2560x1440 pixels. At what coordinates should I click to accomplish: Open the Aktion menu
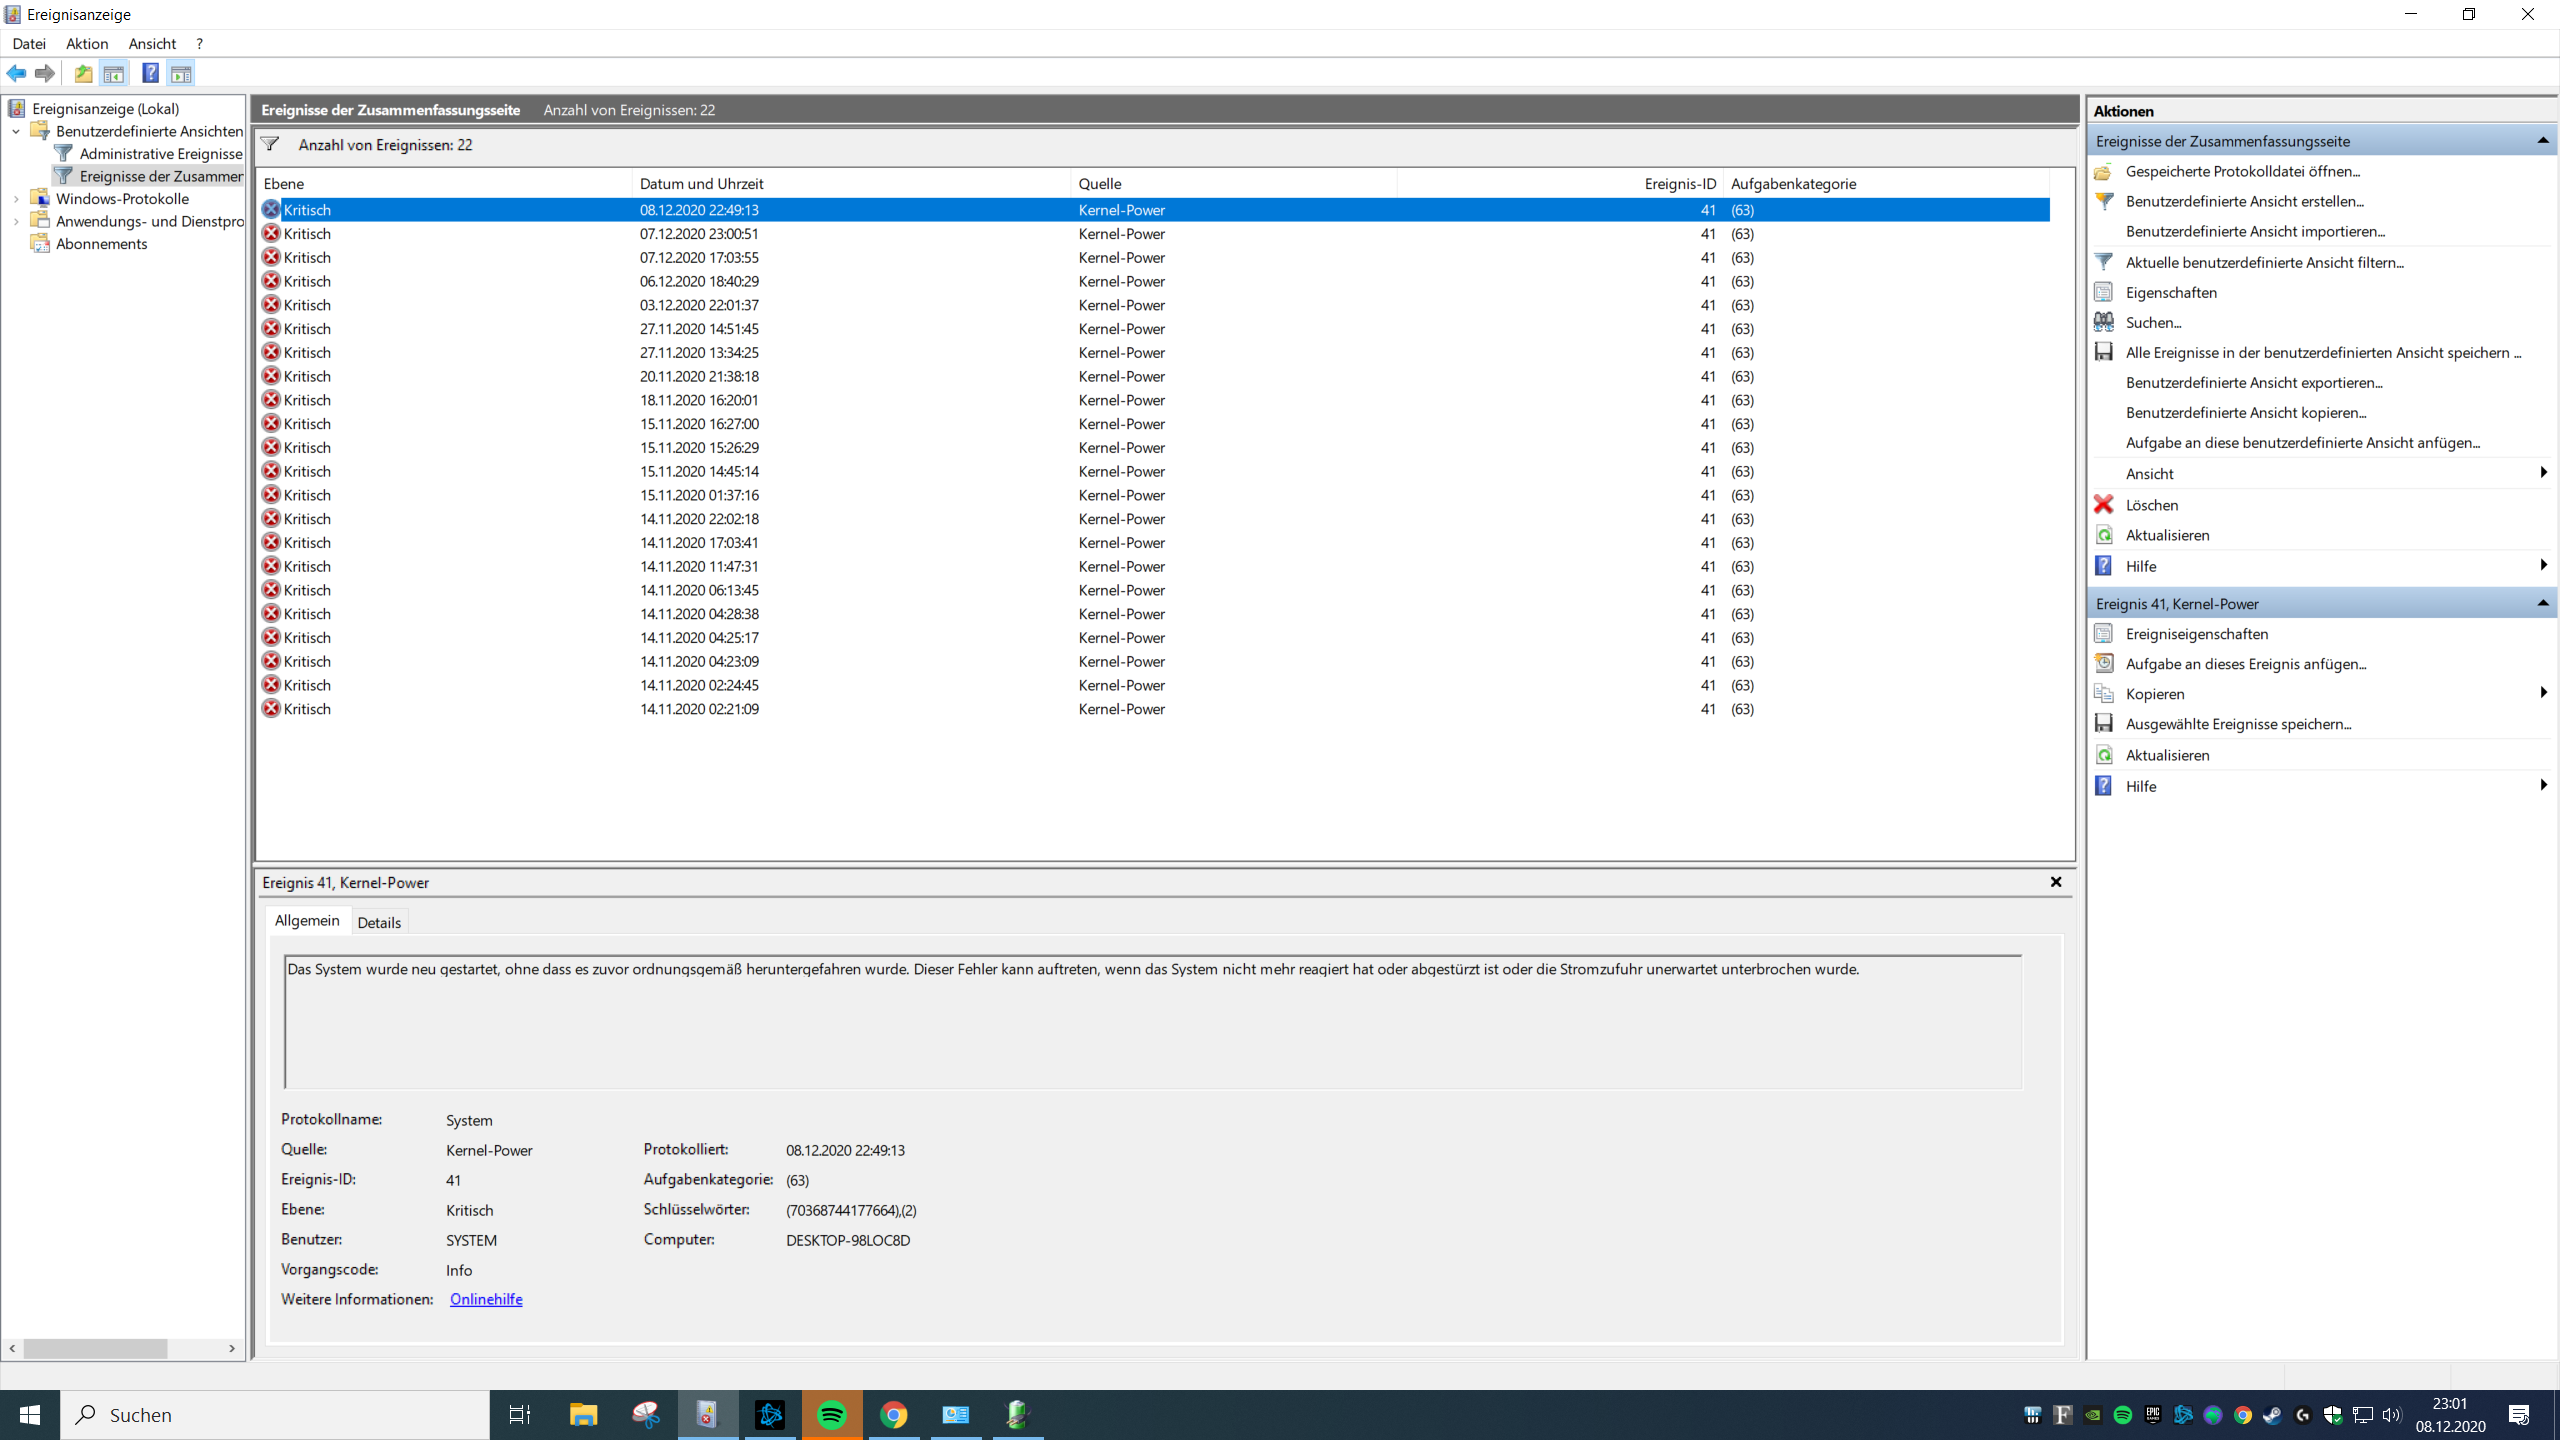coord(87,43)
